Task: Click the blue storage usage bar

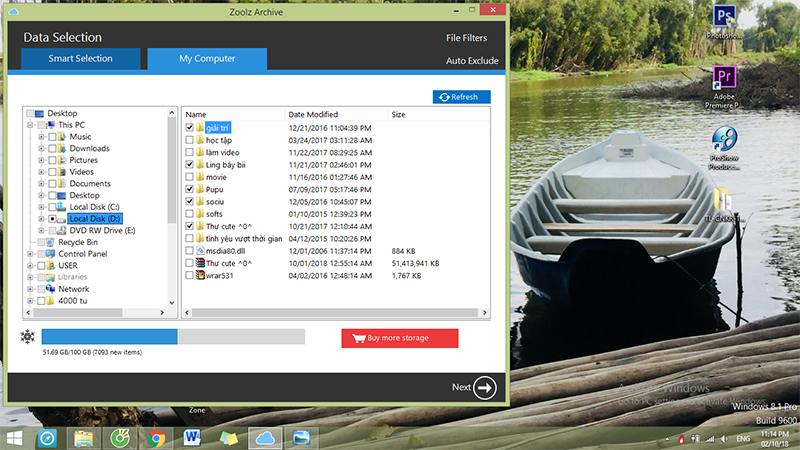Action: click(x=109, y=337)
